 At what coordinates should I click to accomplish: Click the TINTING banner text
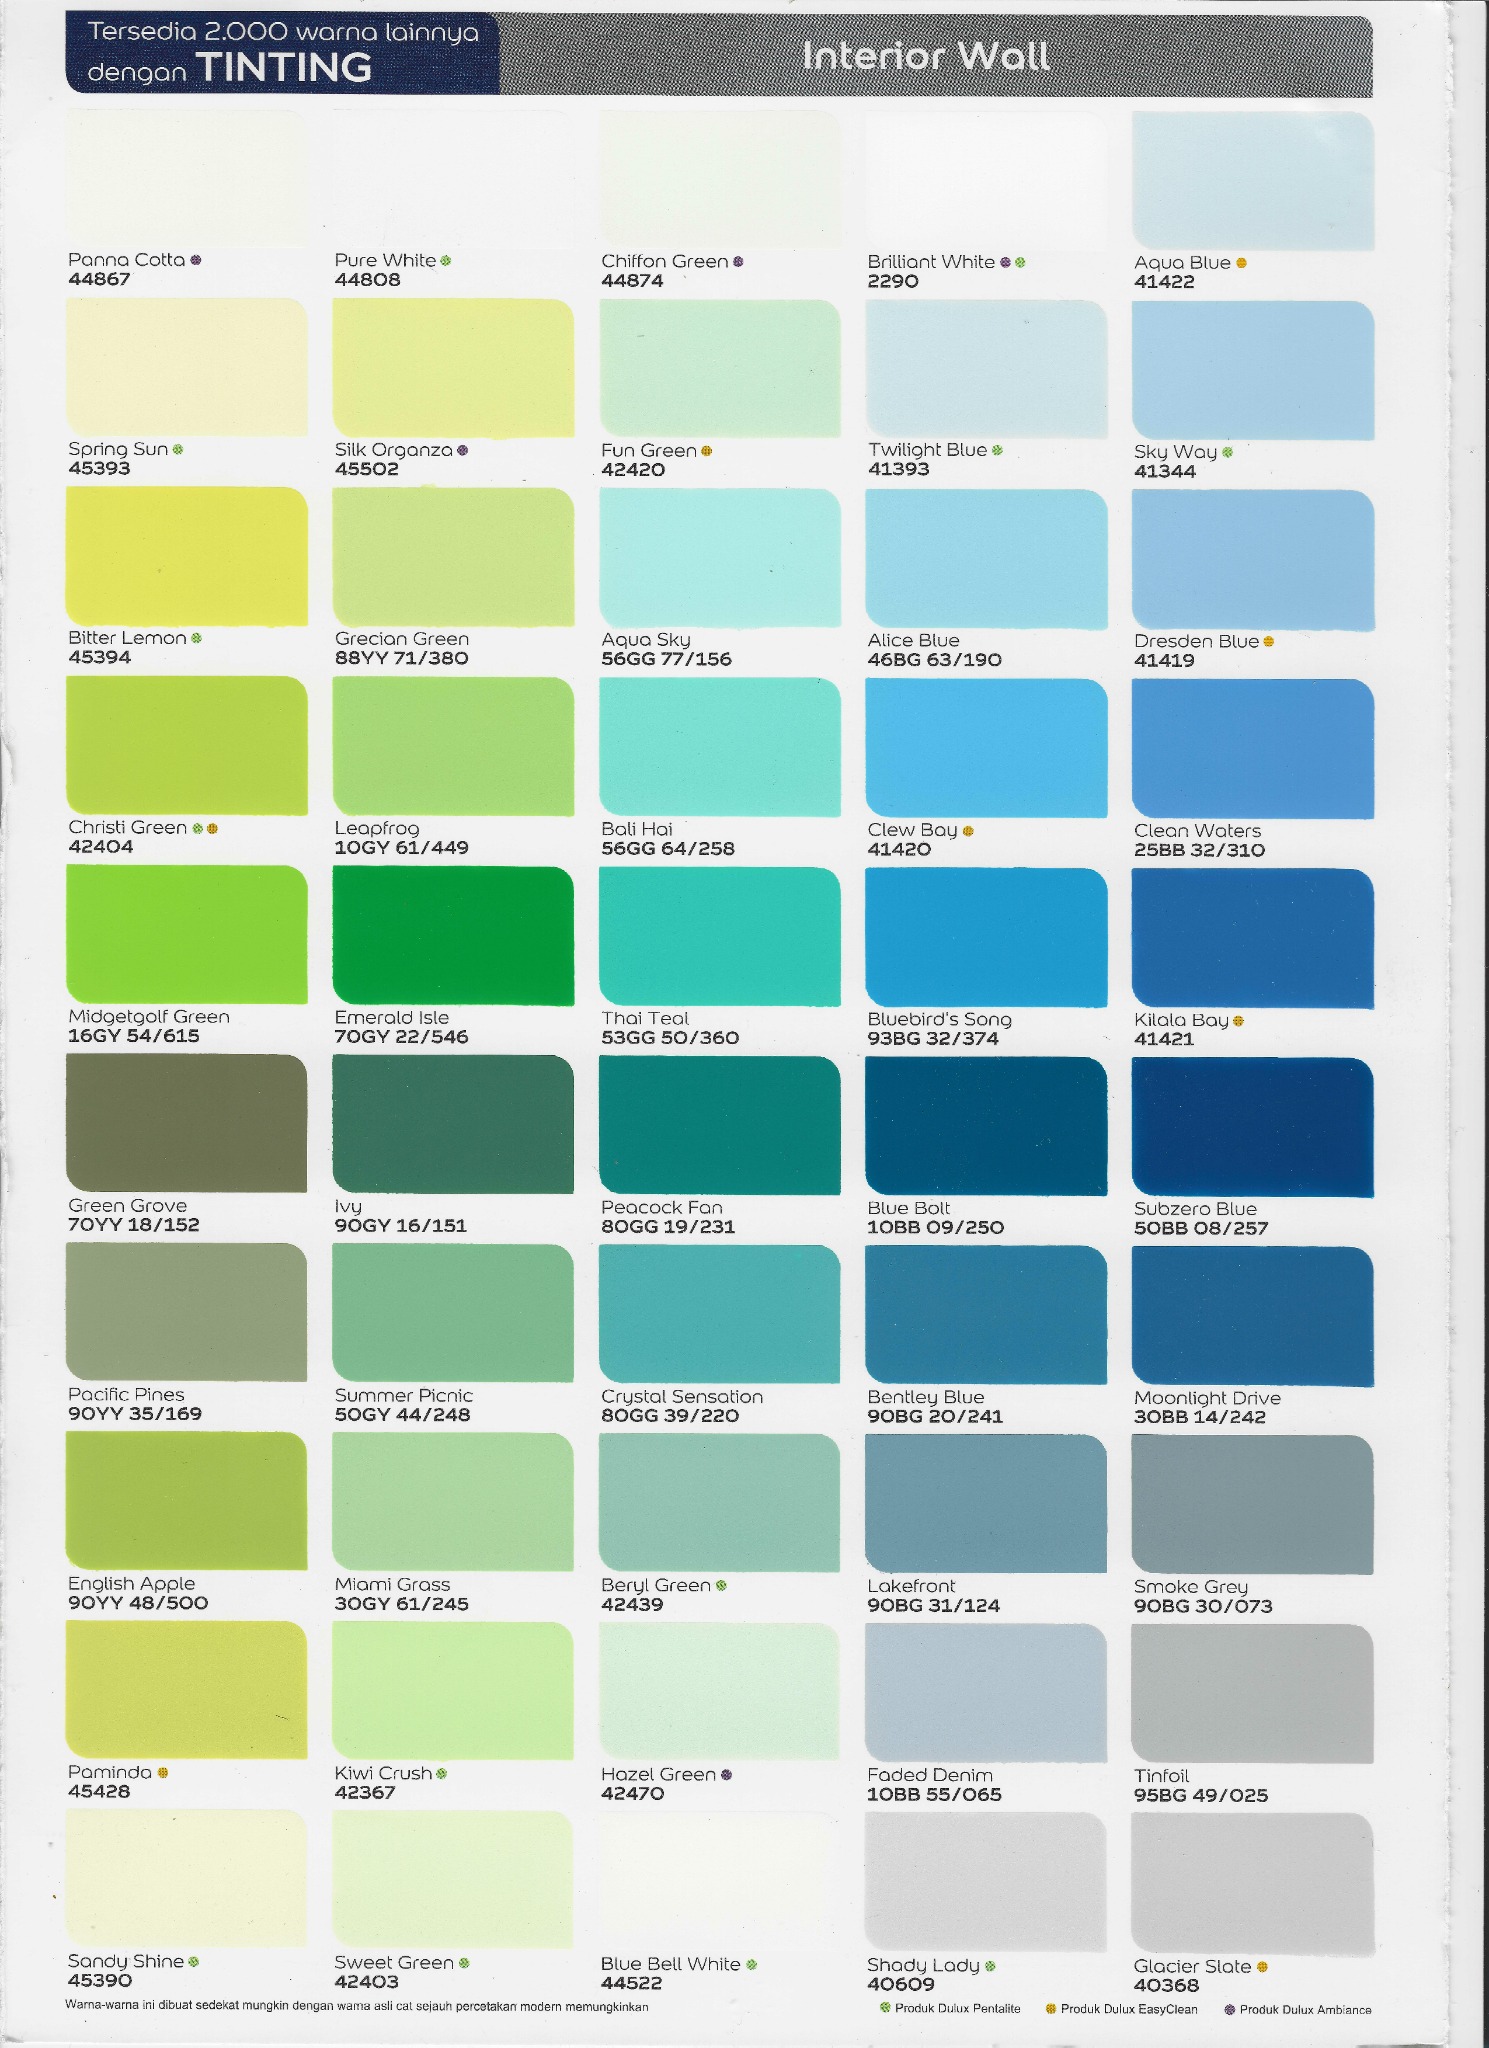(x=284, y=68)
